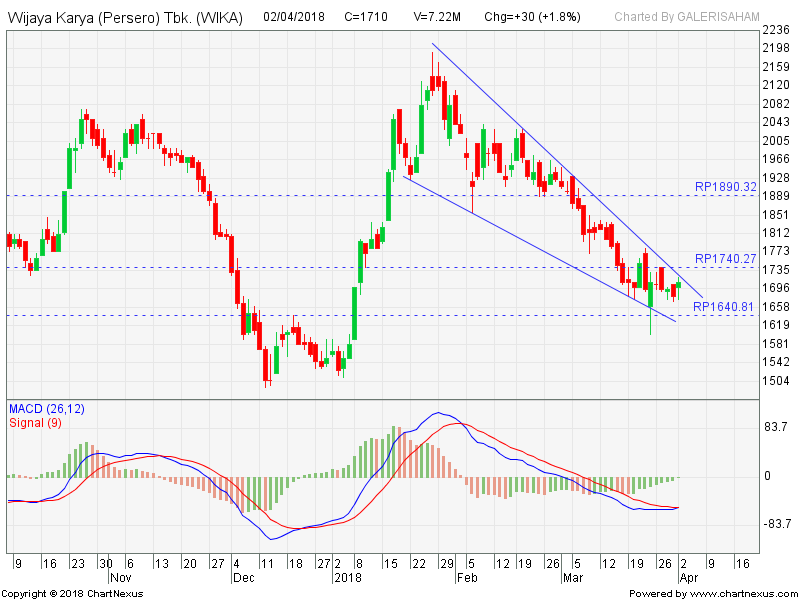This screenshot has height=600, width=800.
Task: Click the 'Feb' month label on the axis
Action: pyautogui.click(x=466, y=577)
